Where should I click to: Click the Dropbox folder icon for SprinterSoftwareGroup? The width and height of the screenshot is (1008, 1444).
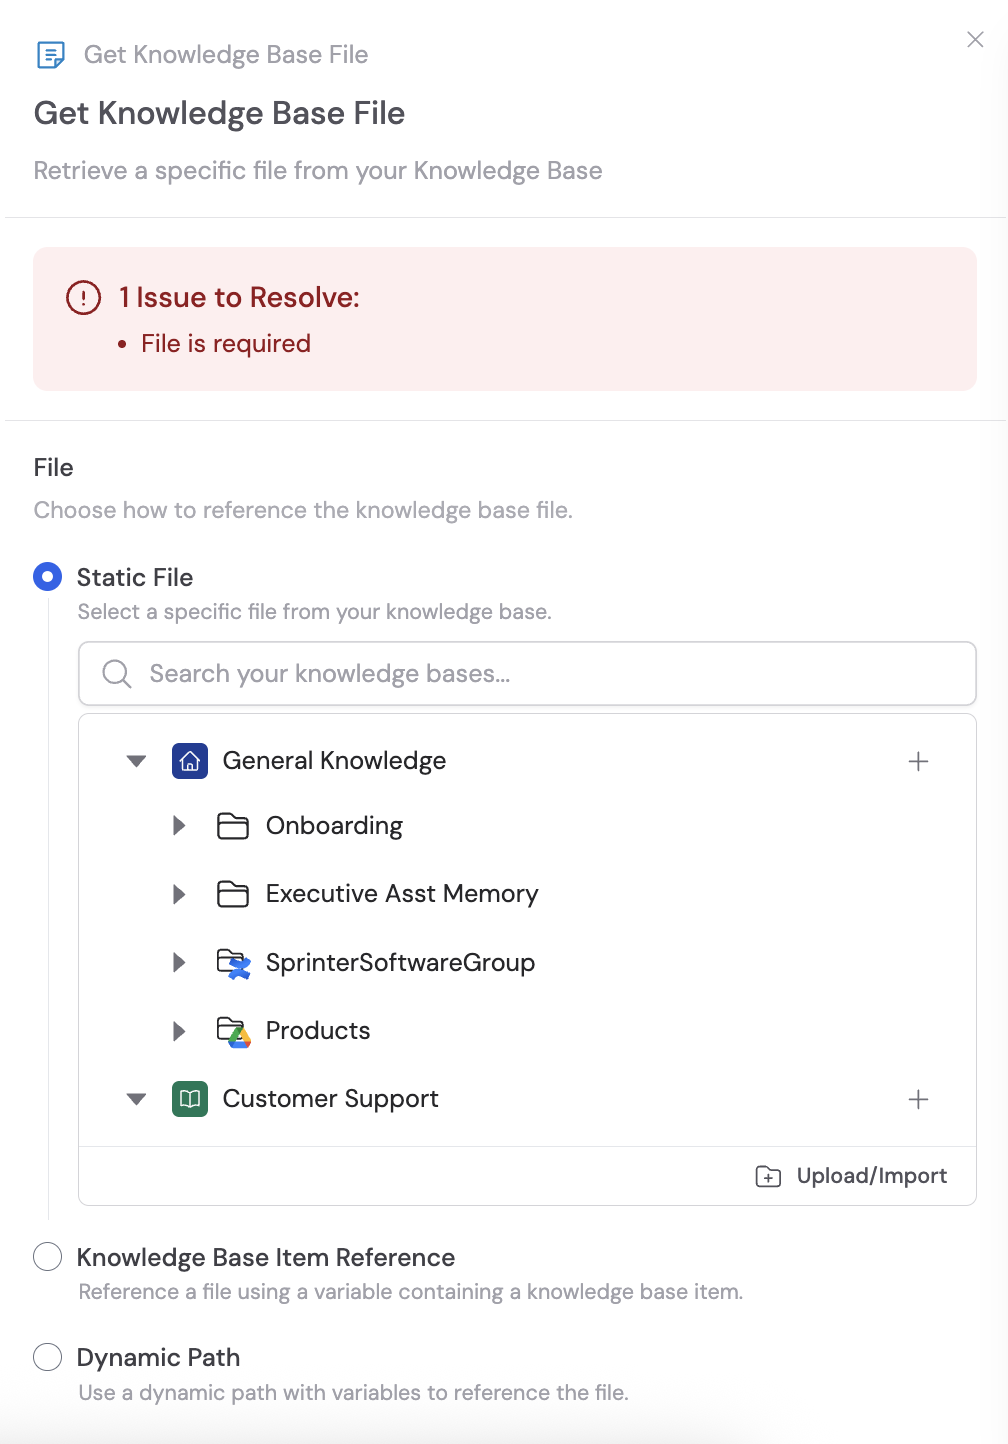[x=233, y=962]
